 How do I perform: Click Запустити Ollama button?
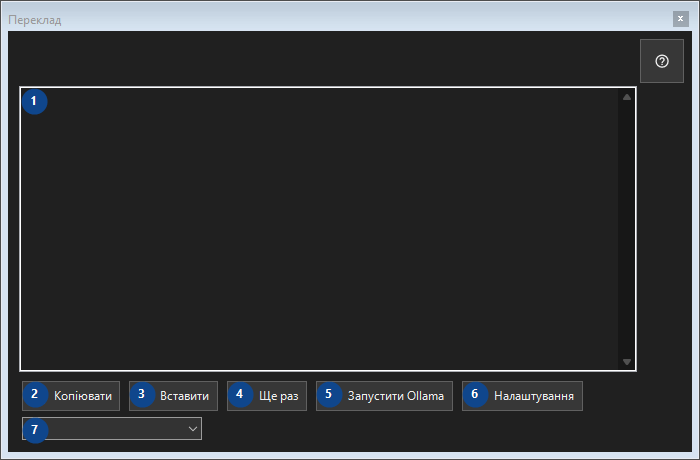(x=384, y=396)
